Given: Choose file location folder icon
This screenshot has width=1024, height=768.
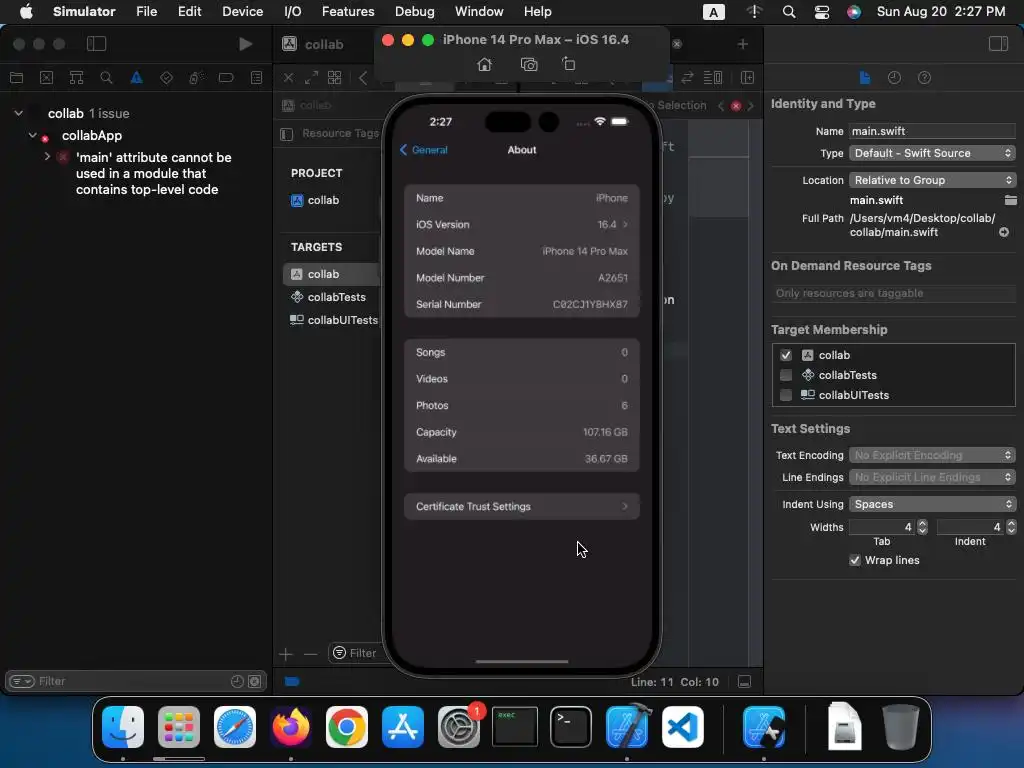Looking at the screenshot, I should point(1010,200).
